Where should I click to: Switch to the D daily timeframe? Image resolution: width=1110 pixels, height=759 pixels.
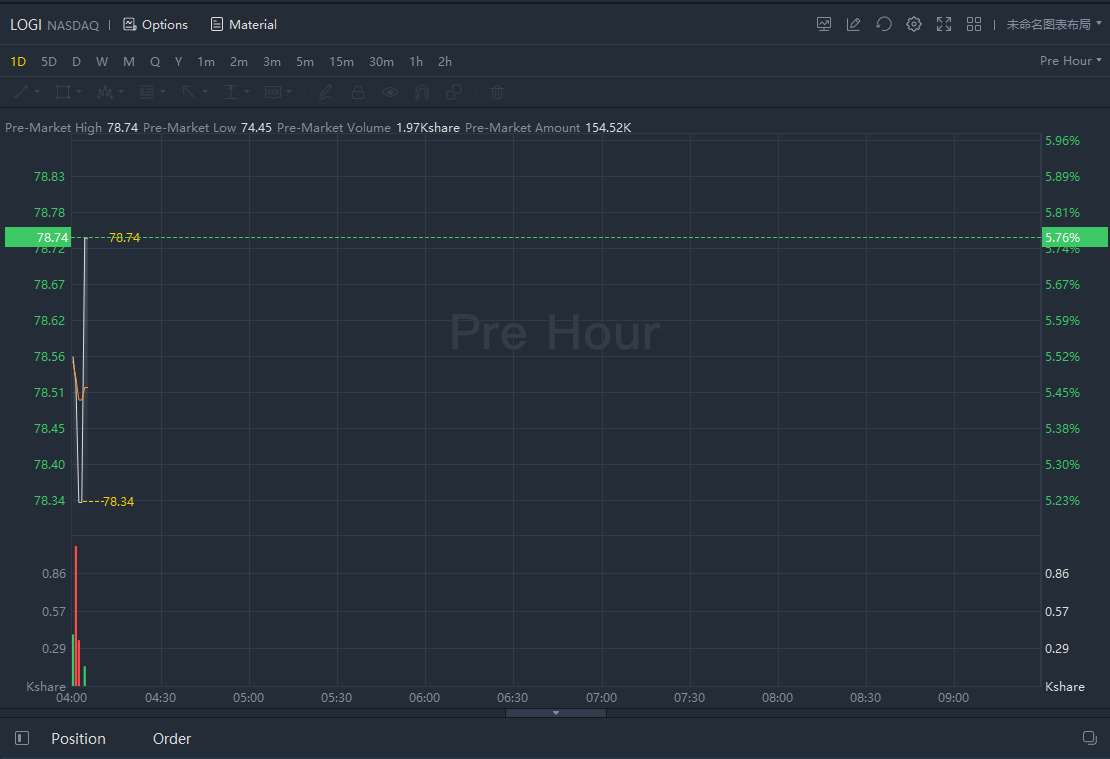pos(76,62)
